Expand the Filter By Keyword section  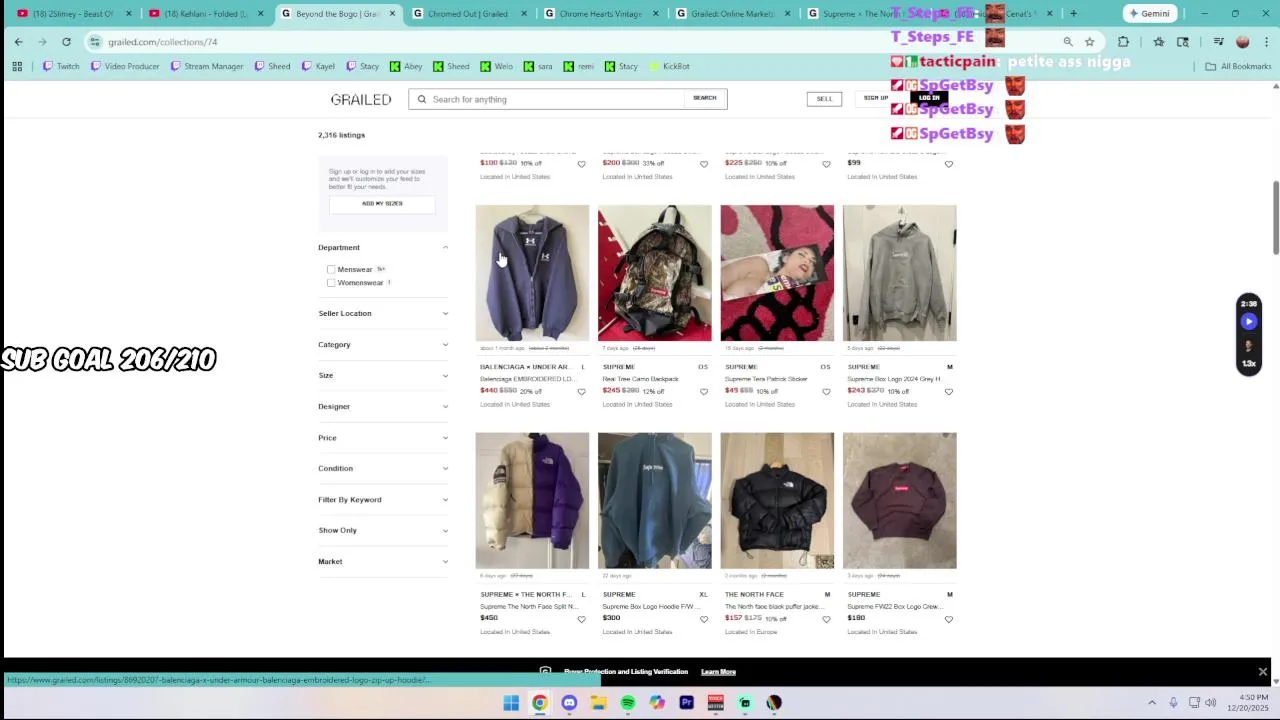[x=383, y=499]
